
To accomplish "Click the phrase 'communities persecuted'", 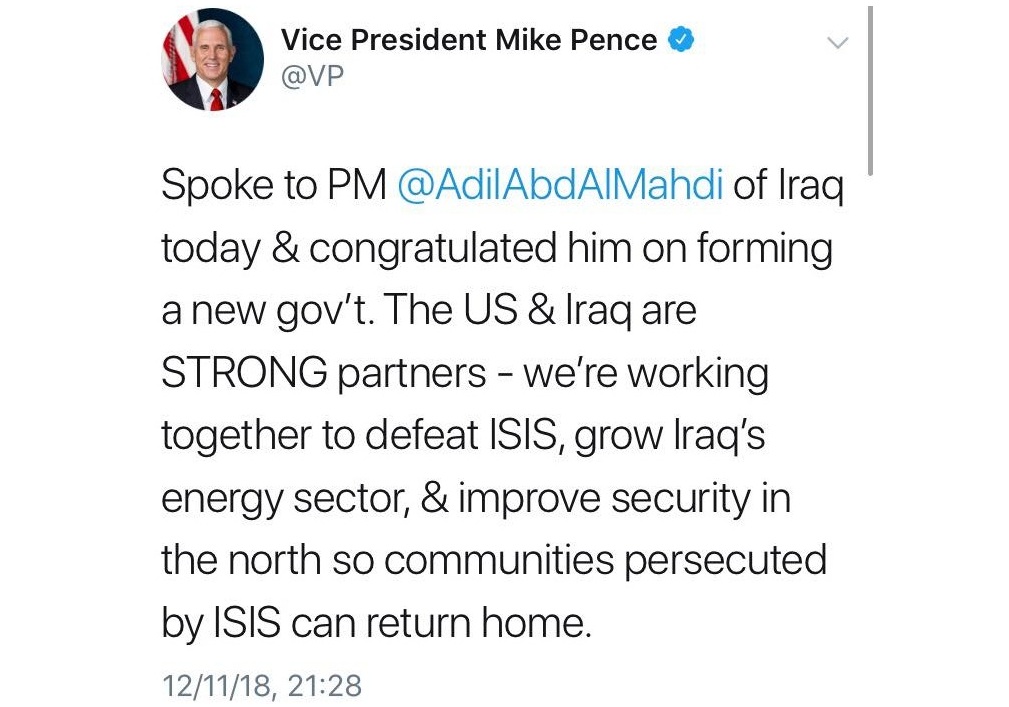I will point(605,561).
